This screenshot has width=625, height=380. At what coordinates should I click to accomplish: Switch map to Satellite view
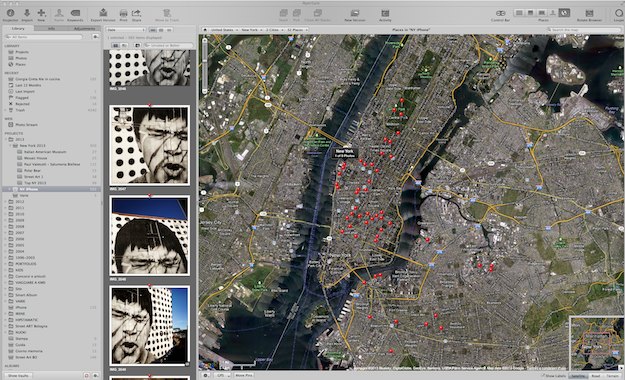578,376
